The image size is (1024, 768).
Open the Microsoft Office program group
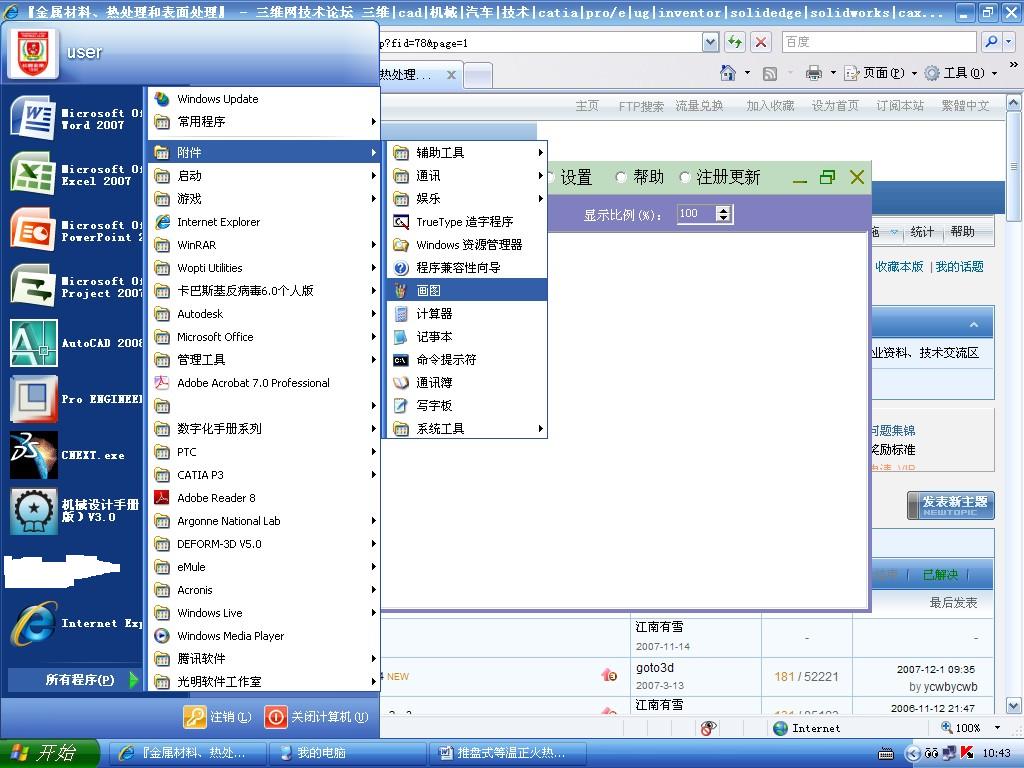coord(264,337)
